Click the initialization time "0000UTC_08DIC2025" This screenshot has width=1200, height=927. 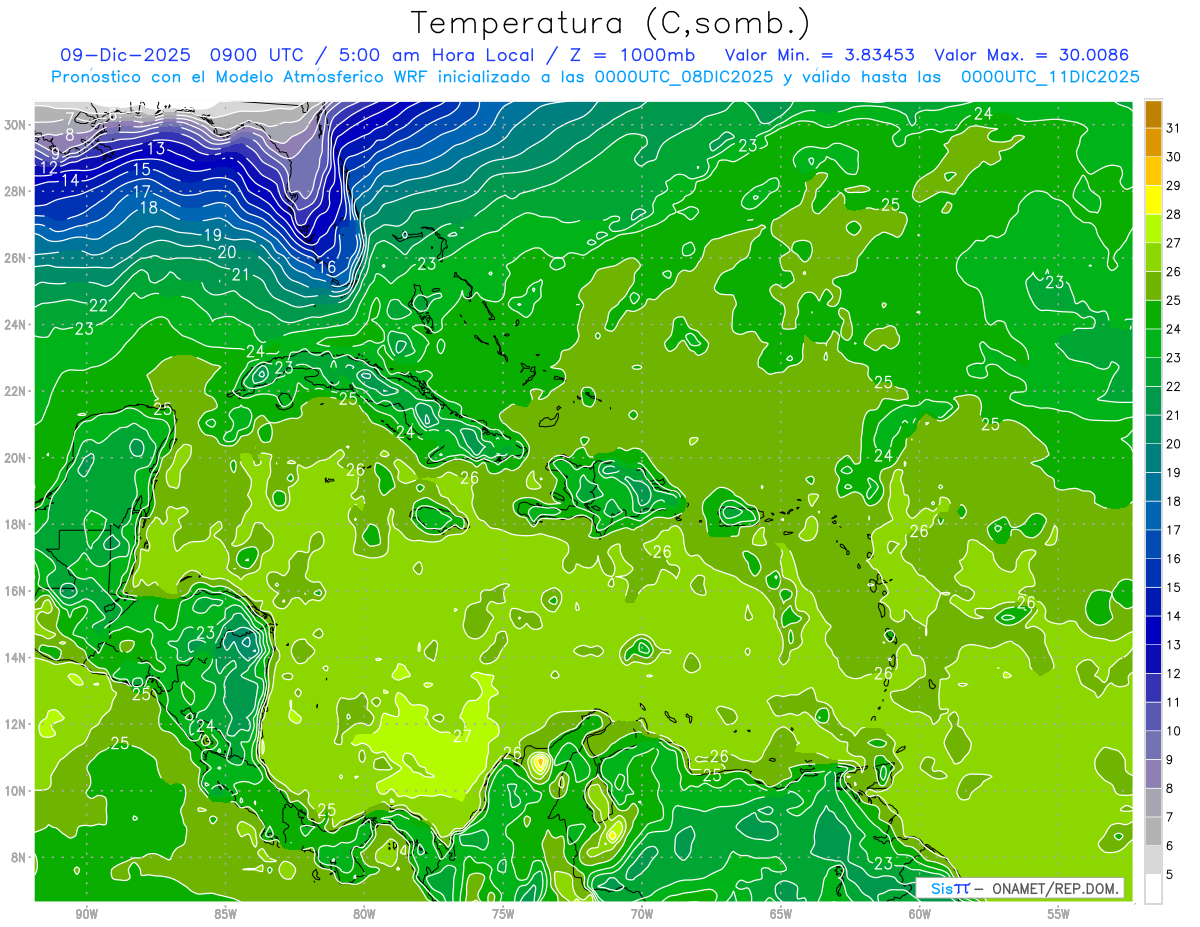(684, 77)
